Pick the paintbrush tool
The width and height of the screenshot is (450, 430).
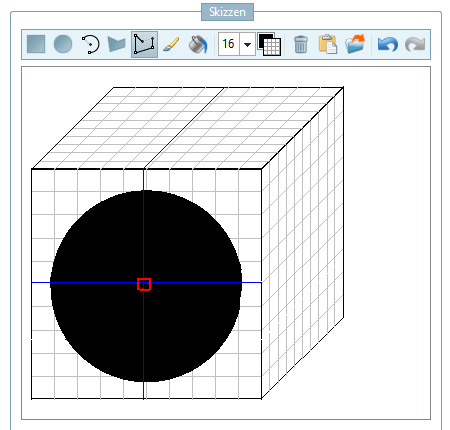click(x=171, y=44)
